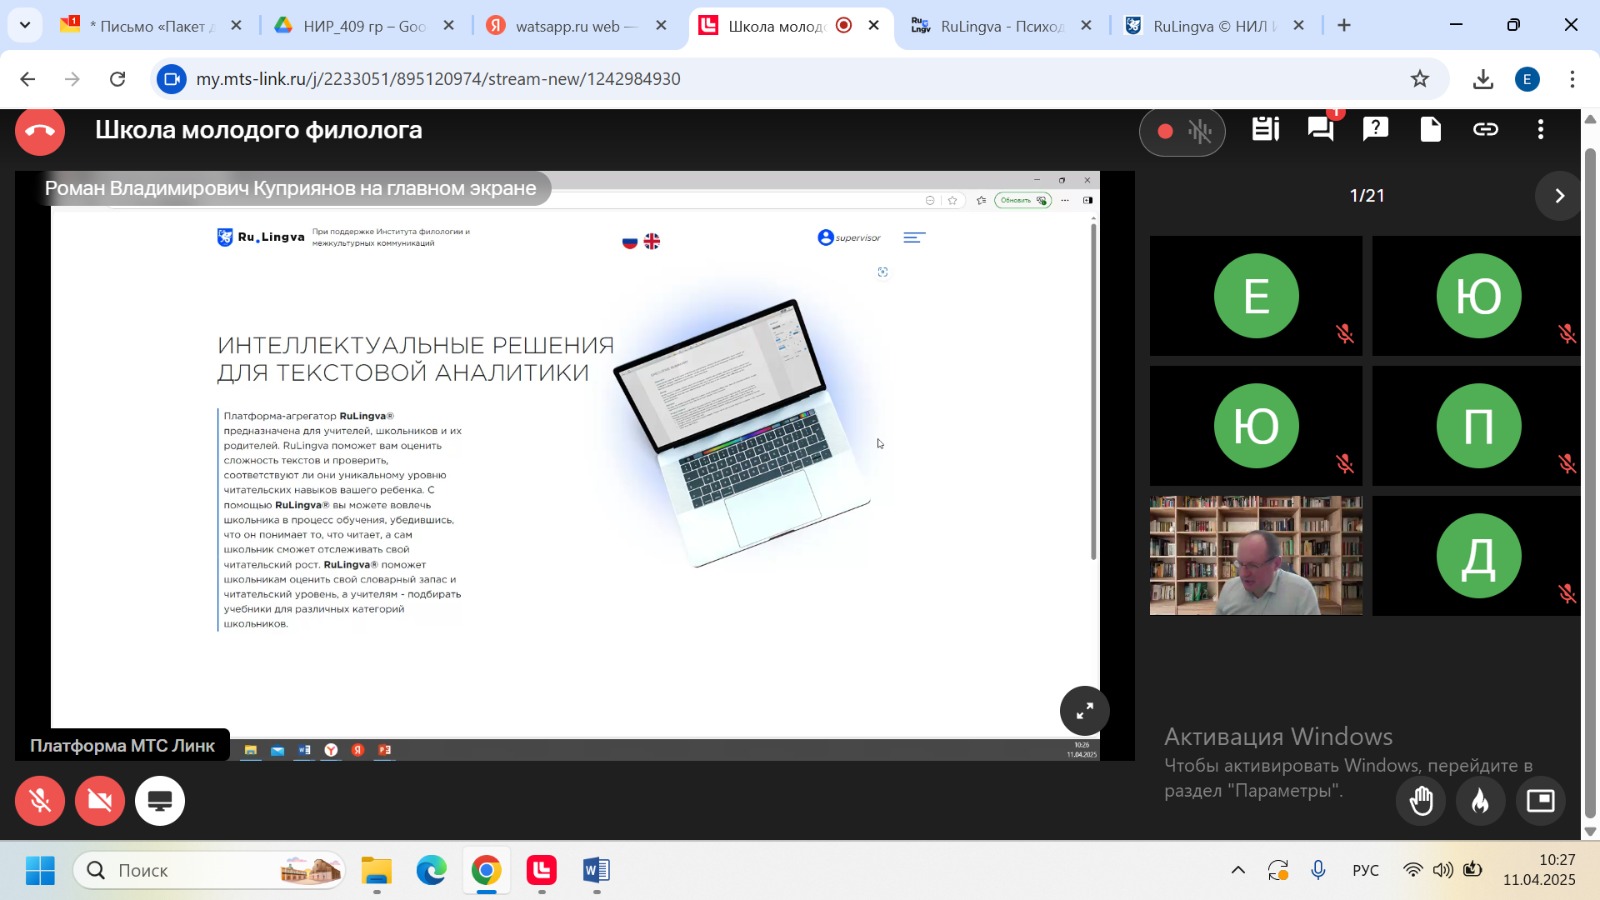The image size is (1600, 900).
Task: Select the speaker's video thumbnail
Action: 1256,556
